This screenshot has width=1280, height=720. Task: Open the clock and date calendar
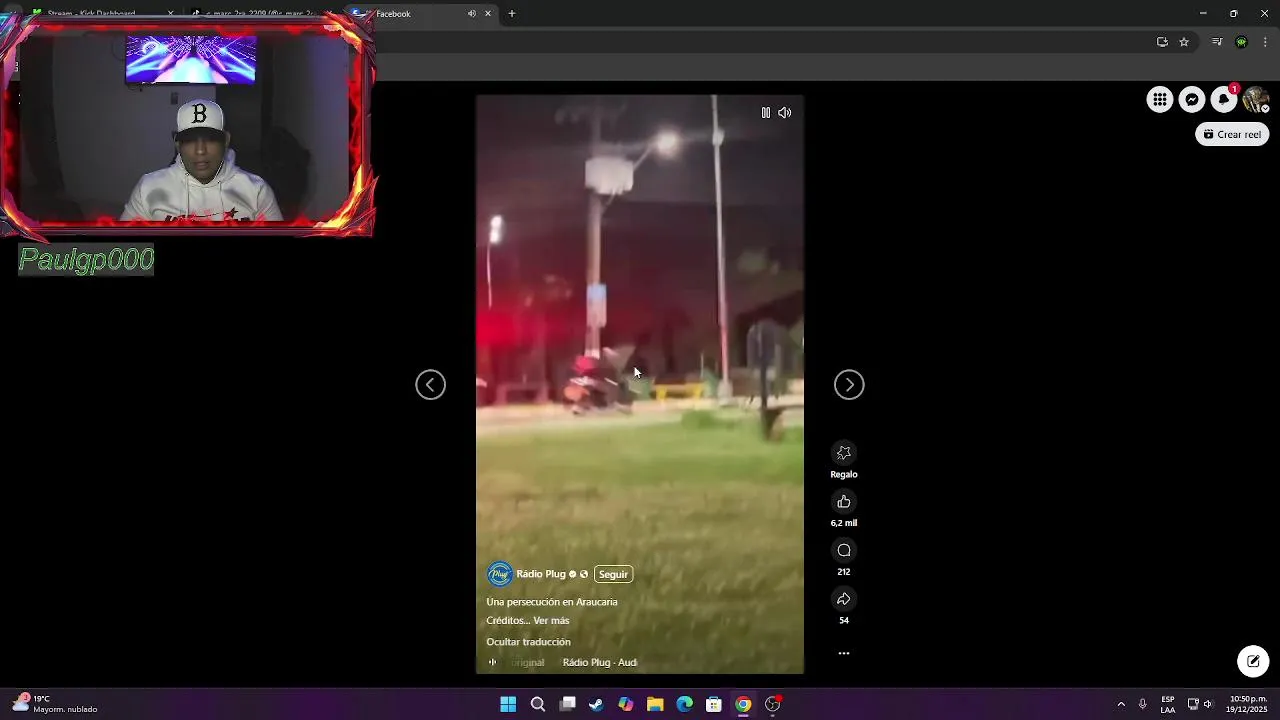(1248, 704)
